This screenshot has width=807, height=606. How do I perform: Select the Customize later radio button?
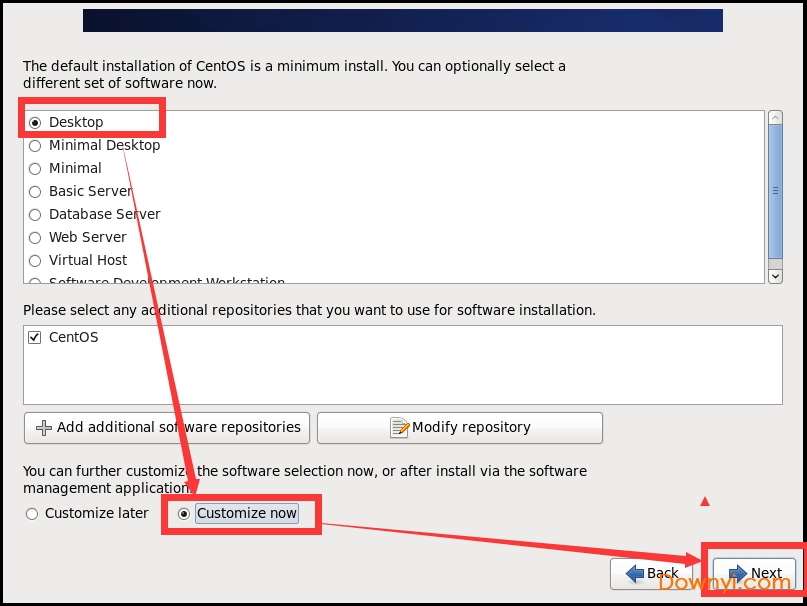coord(32,514)
